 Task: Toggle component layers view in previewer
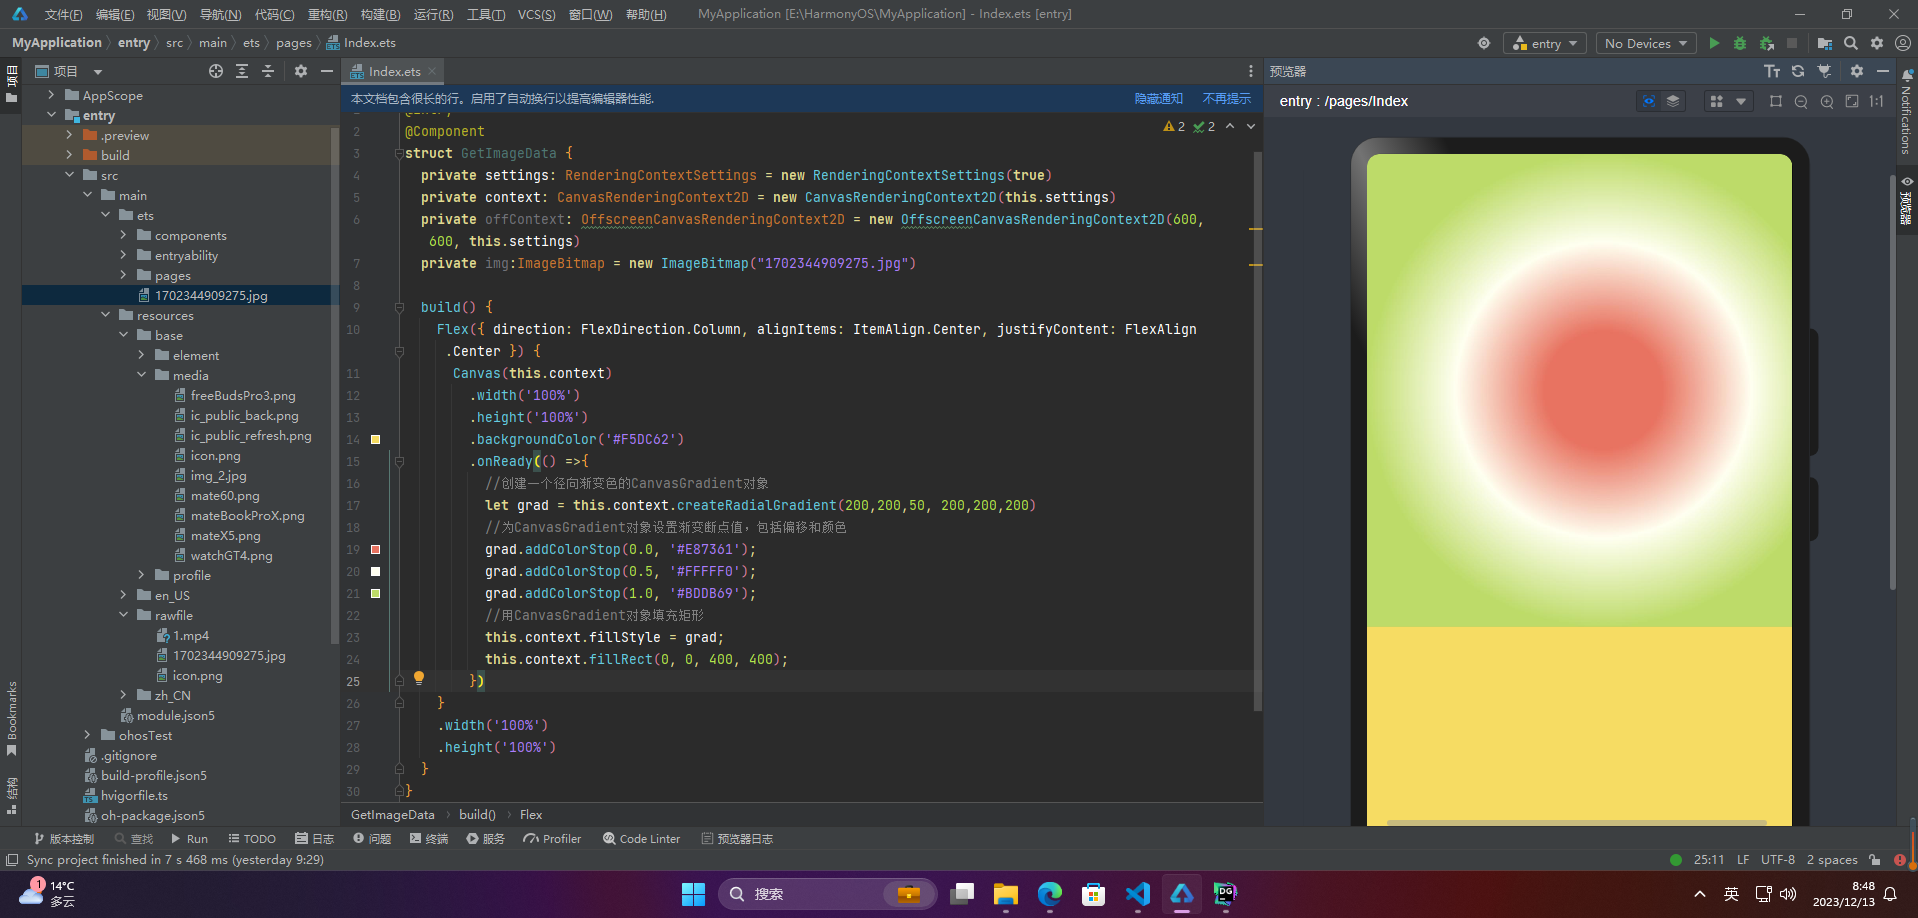click(x=1673, y=101)
